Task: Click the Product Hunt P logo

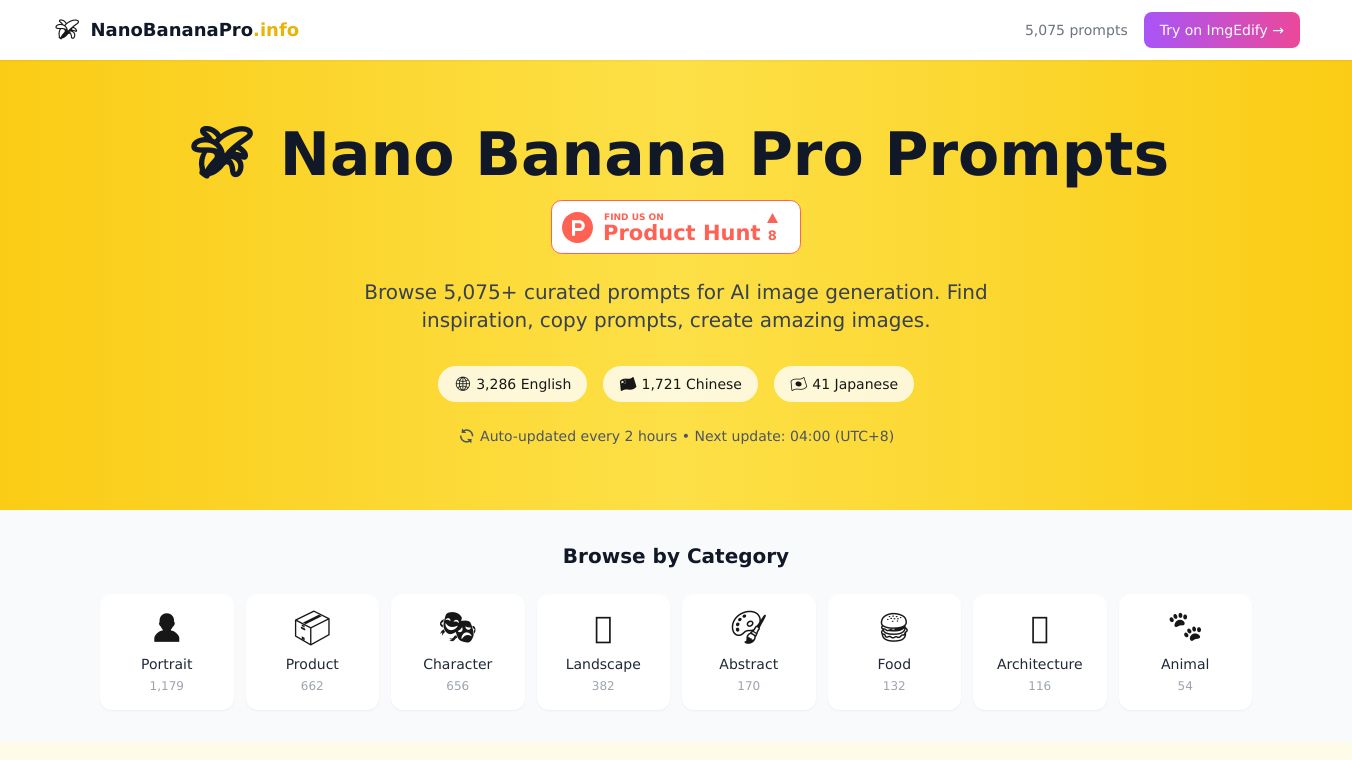Action: click(x=577, y=227)
